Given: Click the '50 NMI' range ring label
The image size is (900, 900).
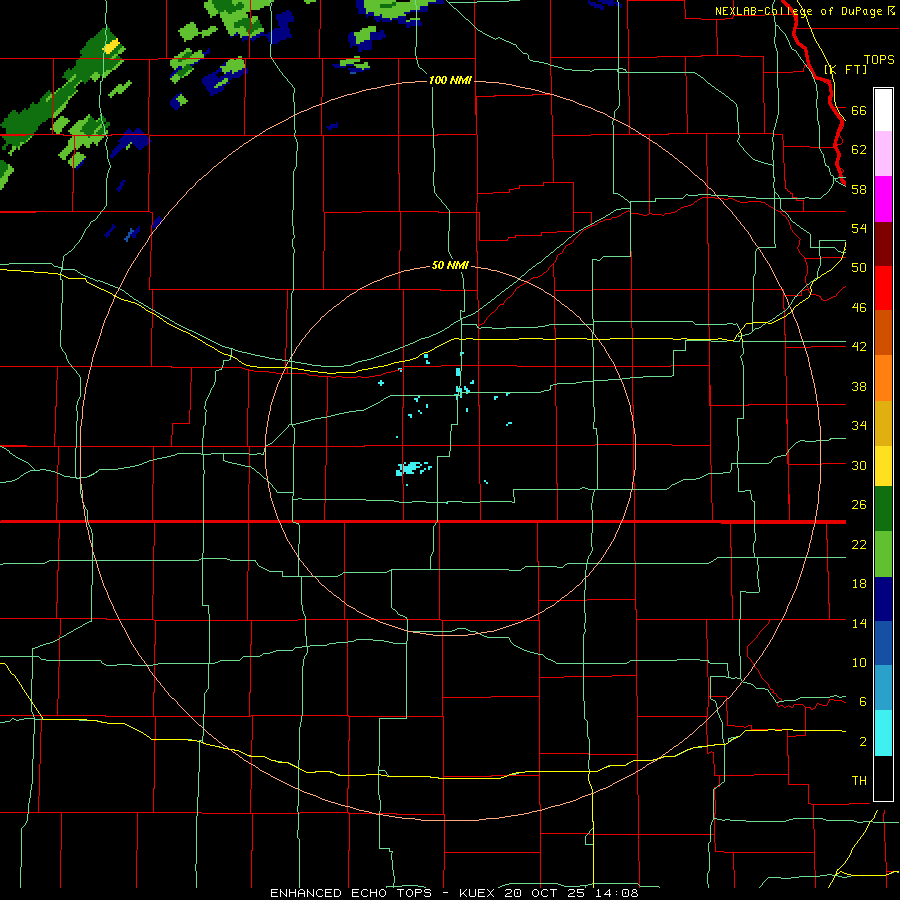Looking at the screenshot, I should tap(451, 265).
